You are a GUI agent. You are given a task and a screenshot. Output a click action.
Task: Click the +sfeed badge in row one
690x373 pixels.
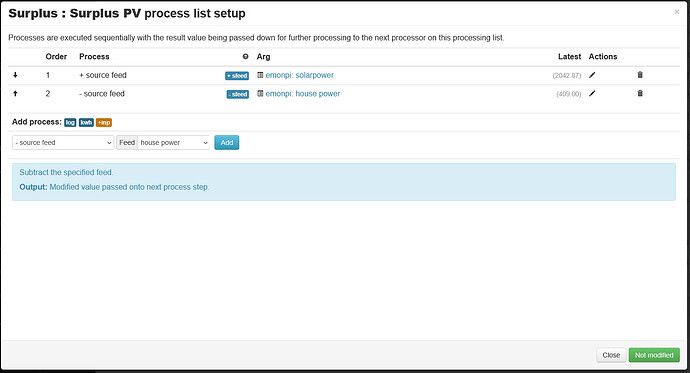point(237,76)
